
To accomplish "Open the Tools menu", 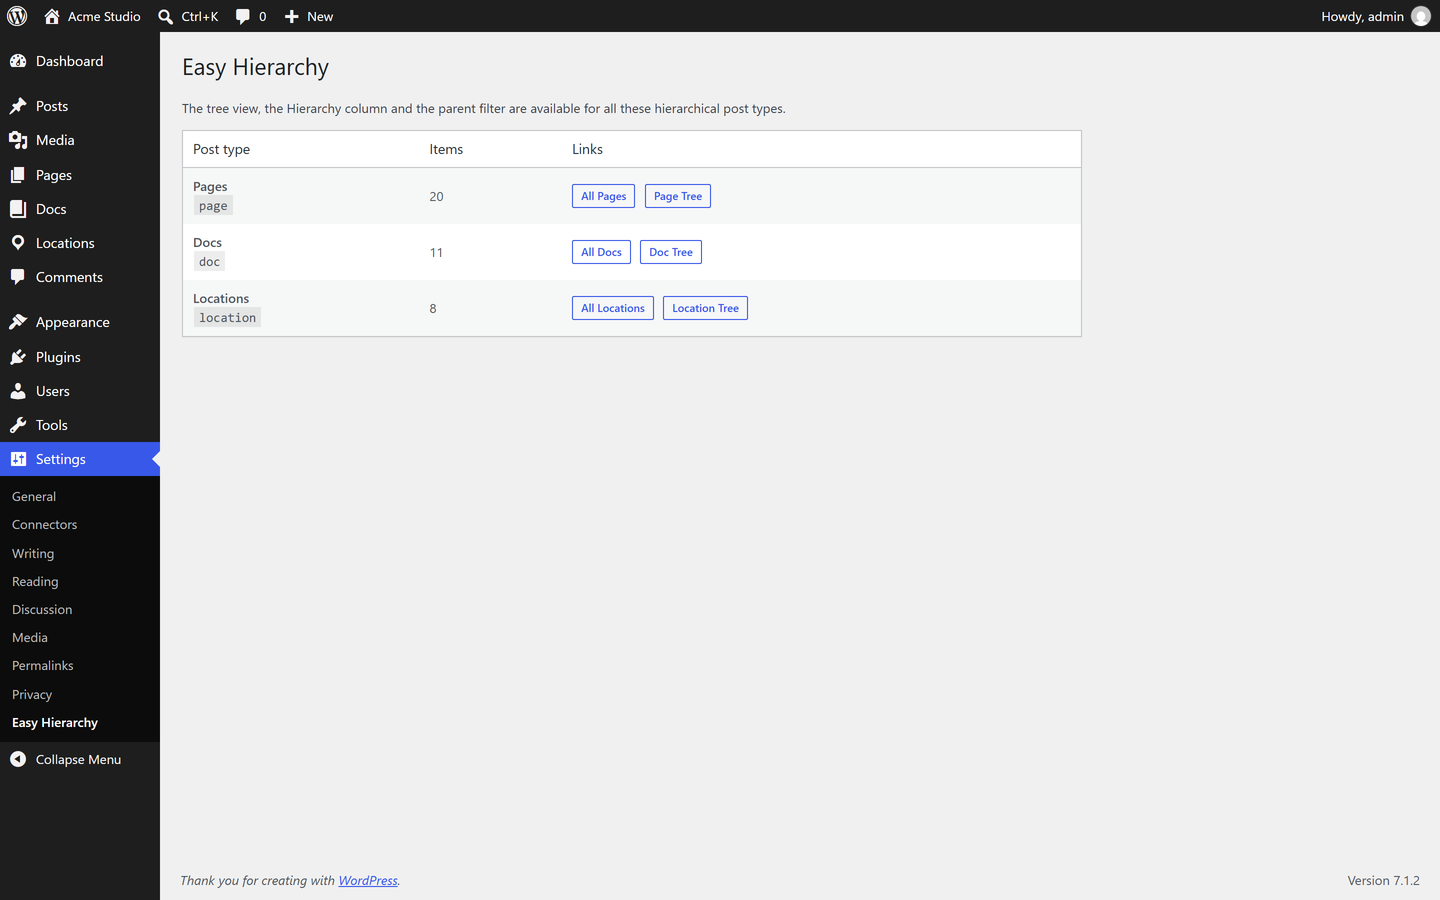I will (80, 425).
